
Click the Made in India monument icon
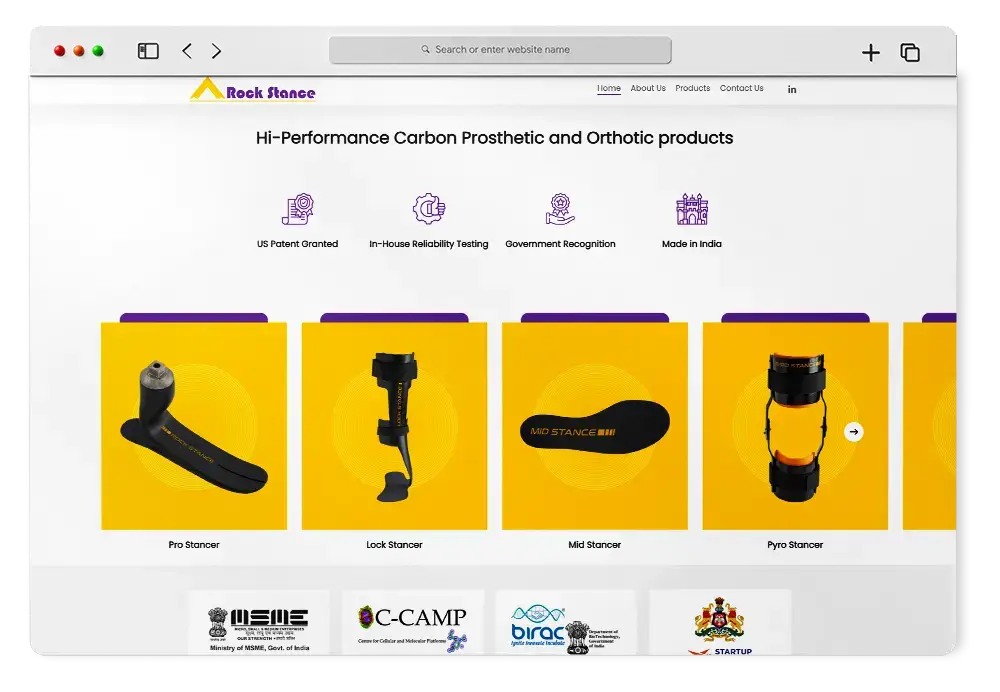click(x=692, y=209)
